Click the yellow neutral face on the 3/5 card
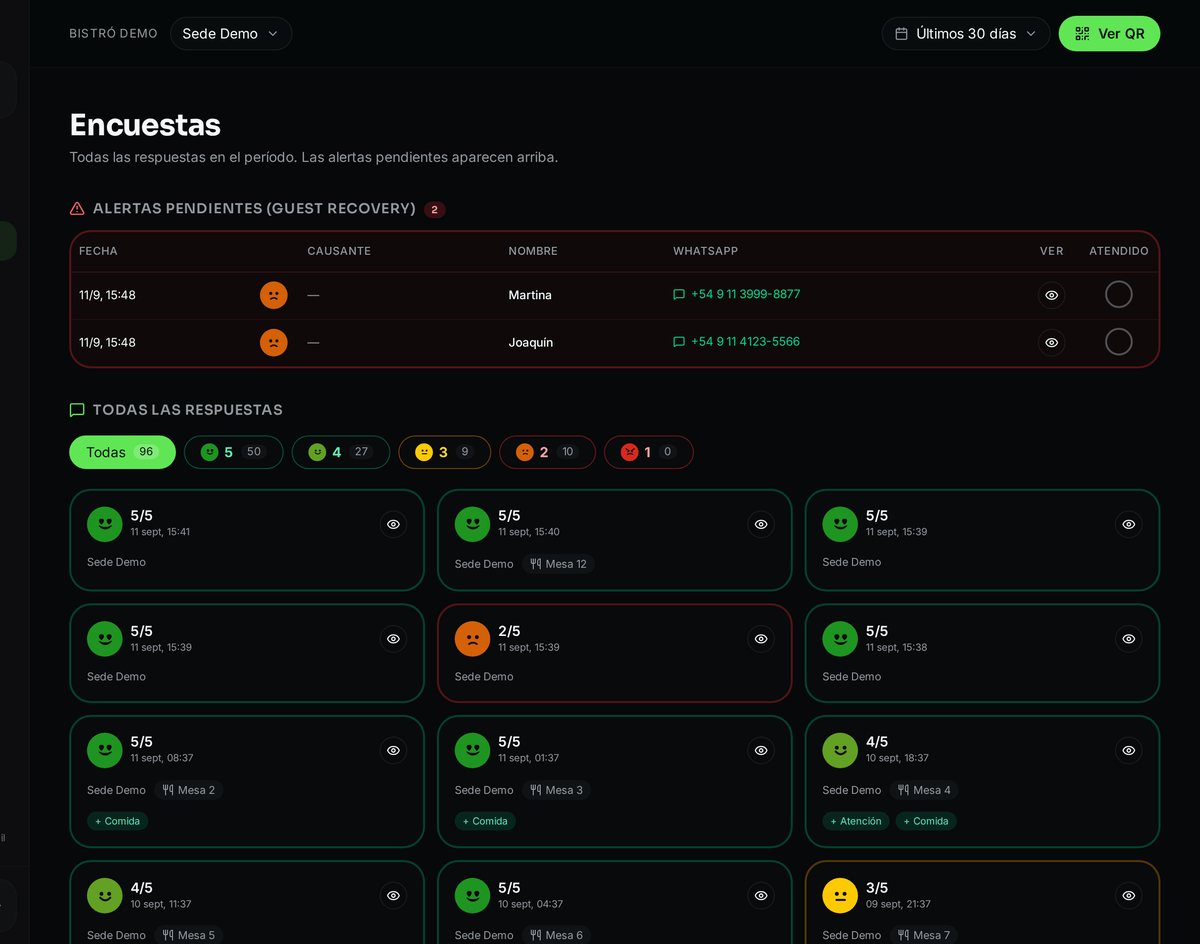Image resolution: width=1200 pixels, height=944 pixels. click(840, 896)
